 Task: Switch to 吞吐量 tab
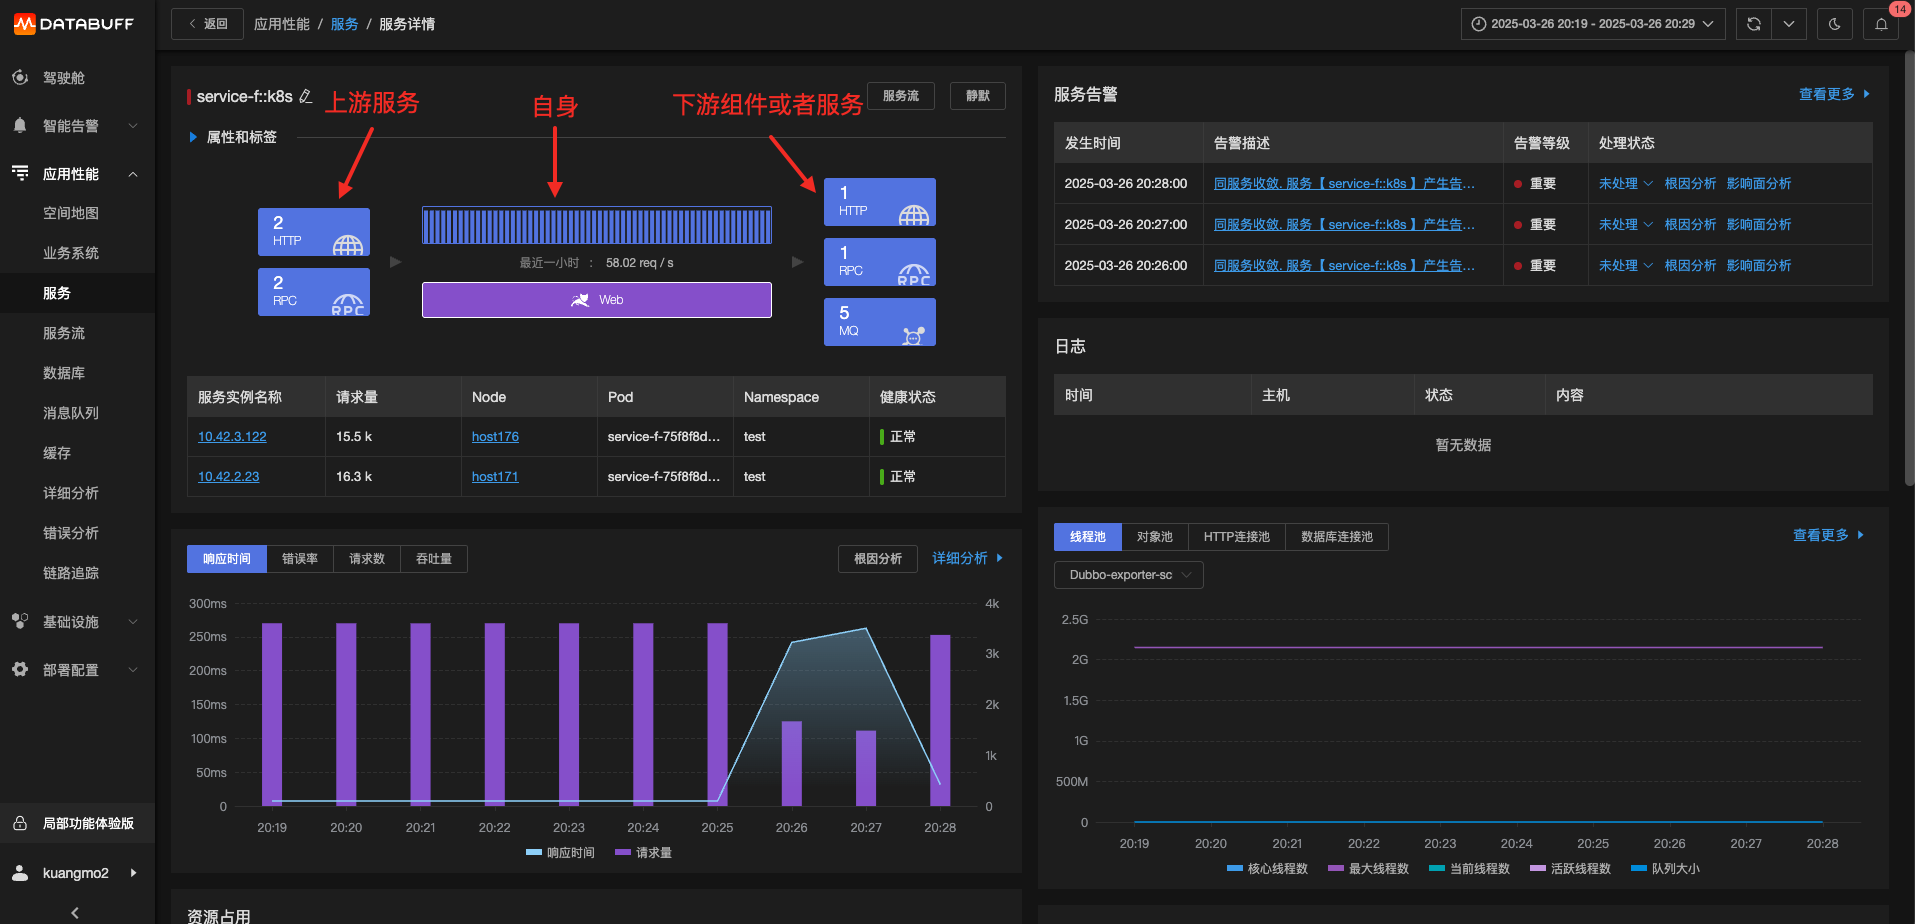[x=434, y=559]
